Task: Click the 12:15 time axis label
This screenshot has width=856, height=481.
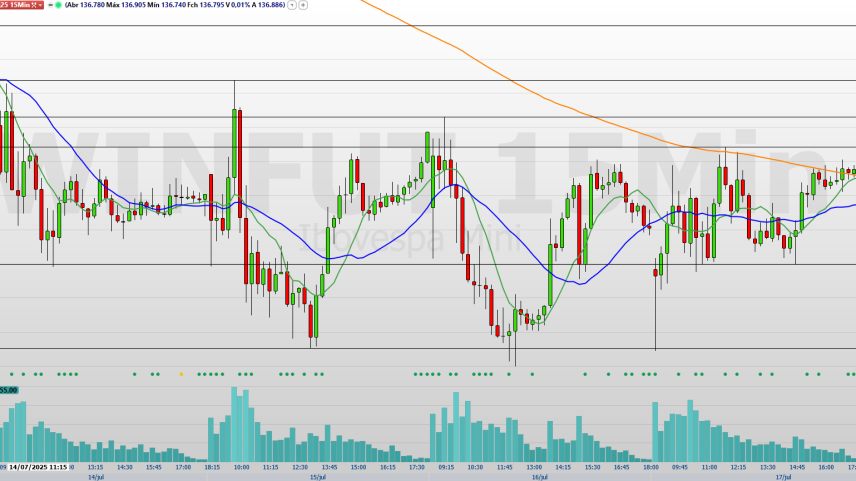Action: 738,467
